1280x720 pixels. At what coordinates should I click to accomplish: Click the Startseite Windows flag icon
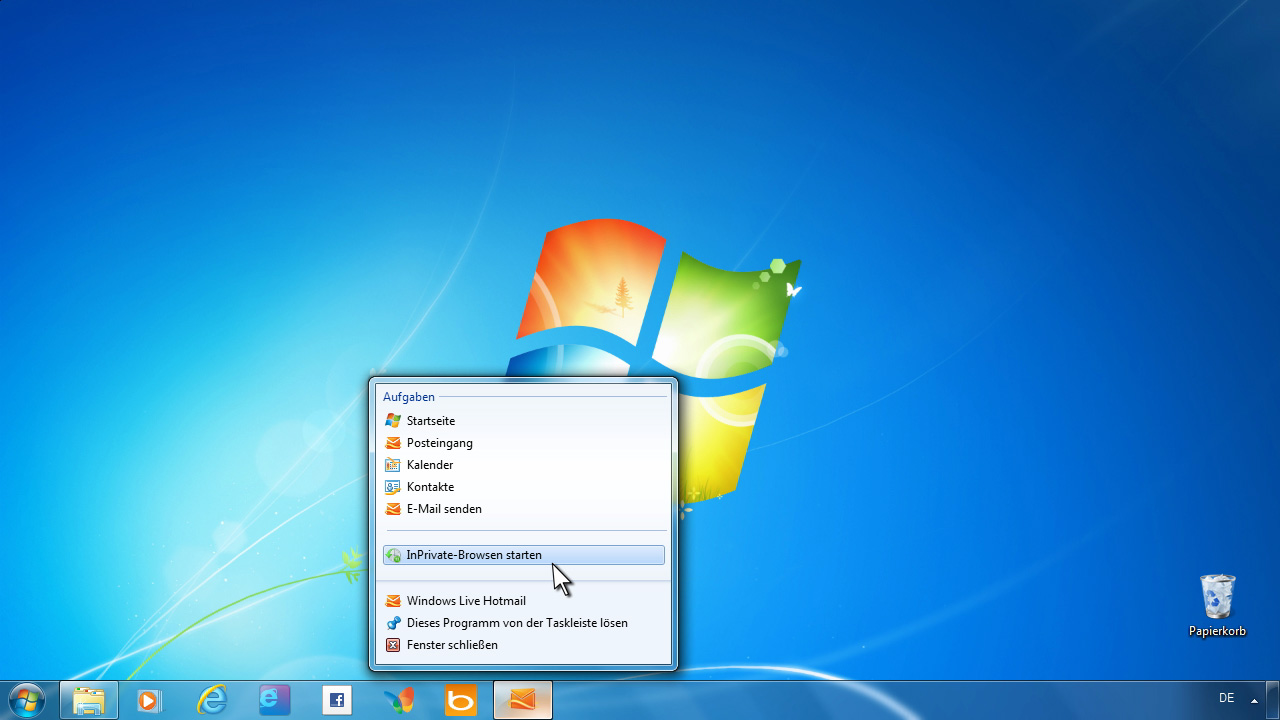393,421
